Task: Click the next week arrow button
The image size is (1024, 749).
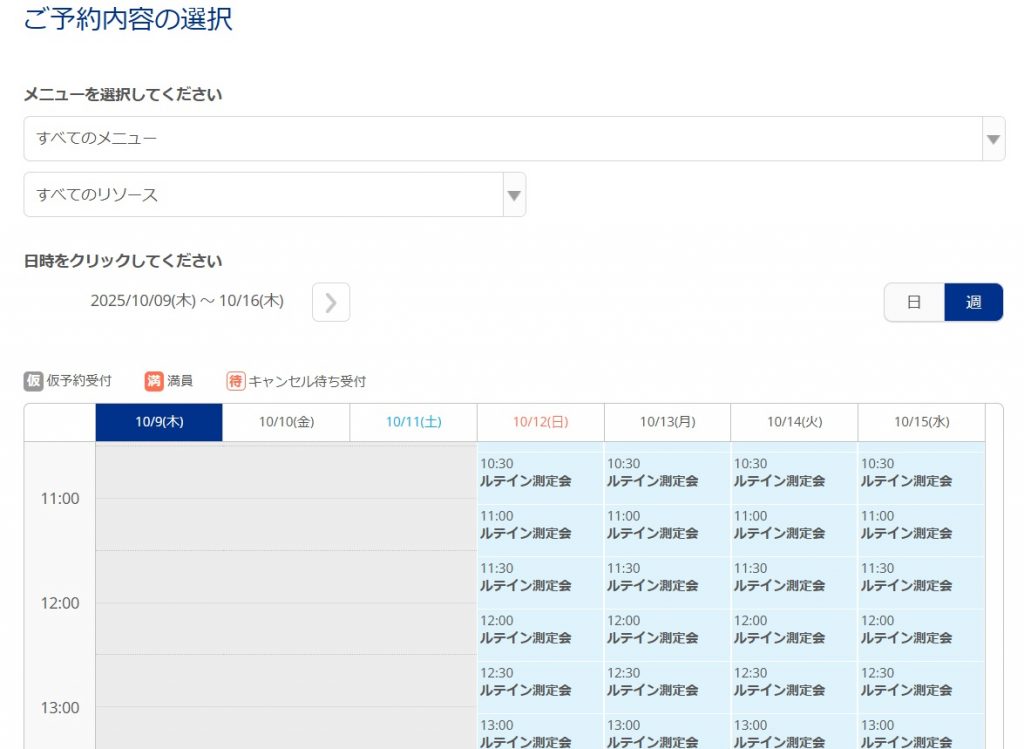Action: (331, 303)
